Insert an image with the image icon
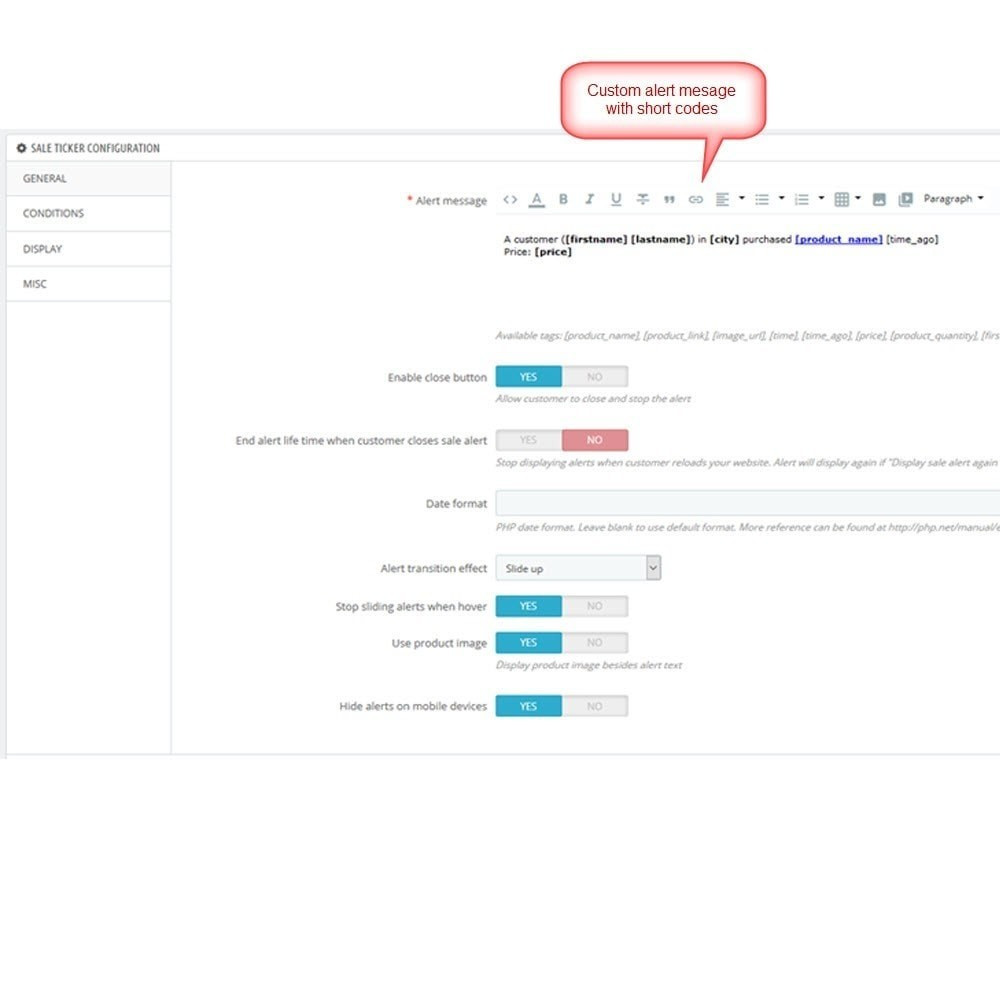1000x1000 pixels. pos(879,200)
